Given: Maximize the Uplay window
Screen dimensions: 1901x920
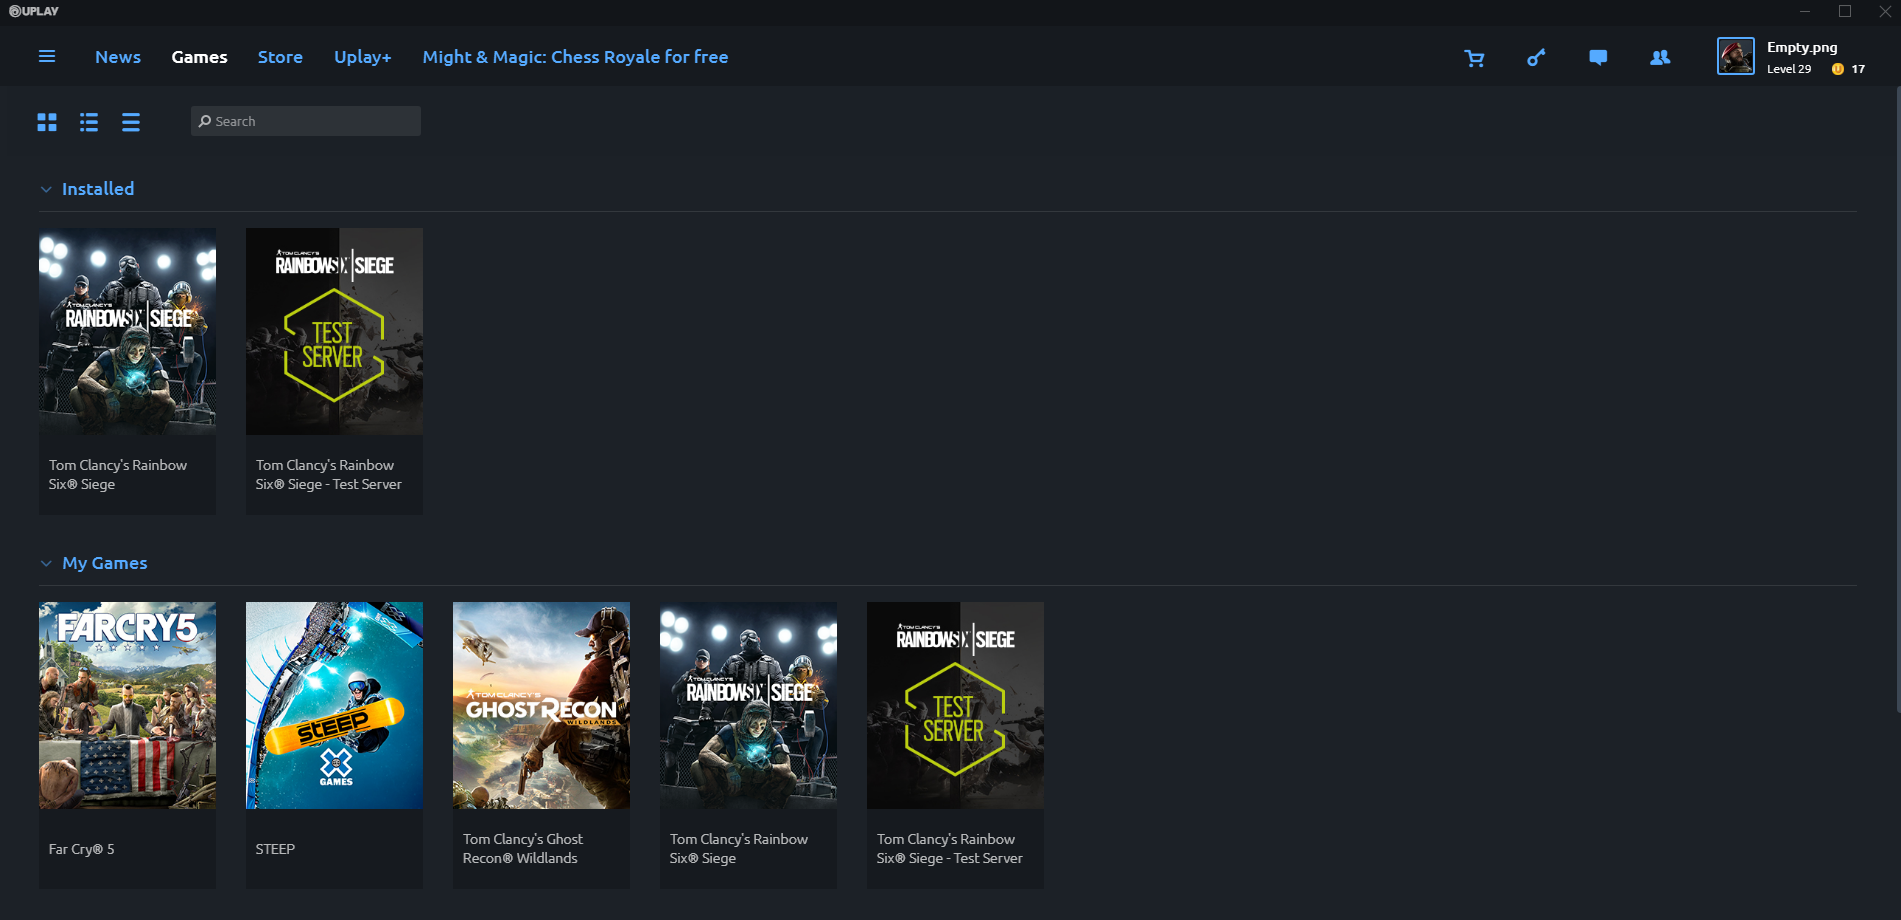Looking at the screenshot, I should [1845, 12].
